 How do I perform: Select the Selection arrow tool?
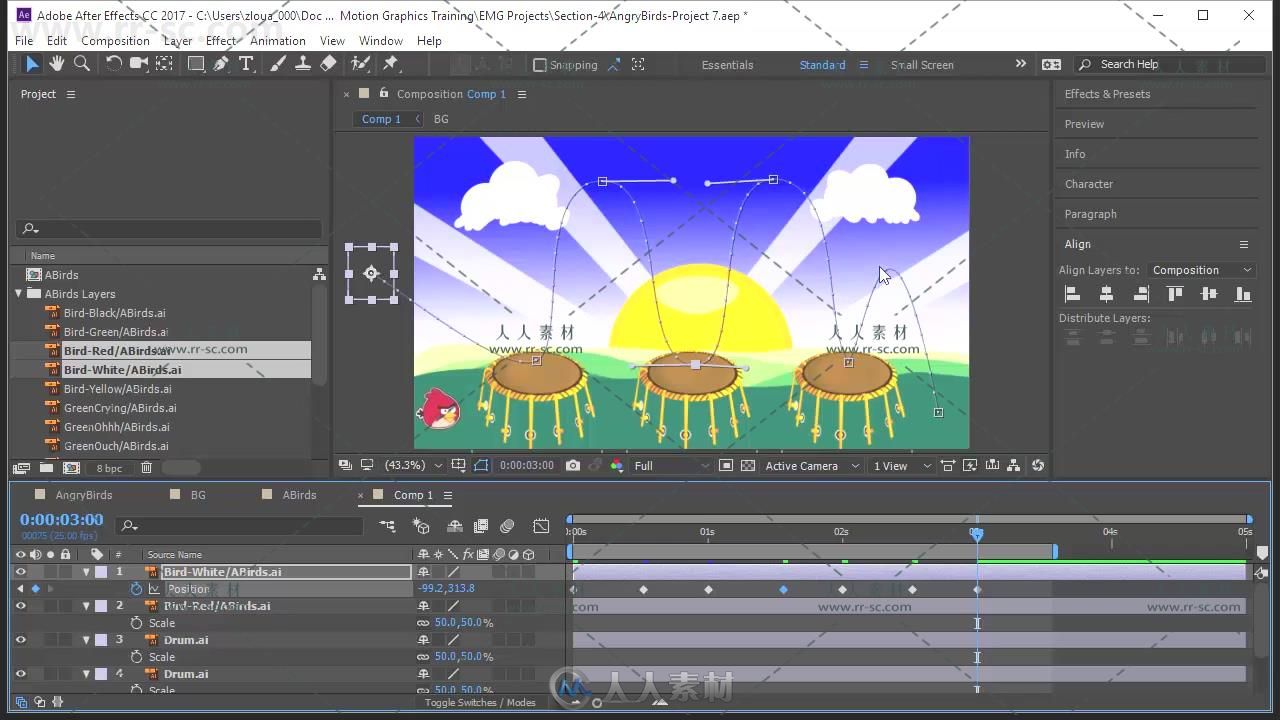pyautogui.click(x=32, y=64)
